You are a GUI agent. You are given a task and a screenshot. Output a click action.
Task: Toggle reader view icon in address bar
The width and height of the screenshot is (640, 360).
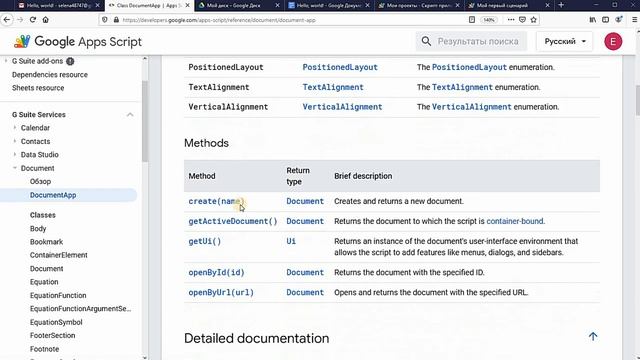(472, 20)
